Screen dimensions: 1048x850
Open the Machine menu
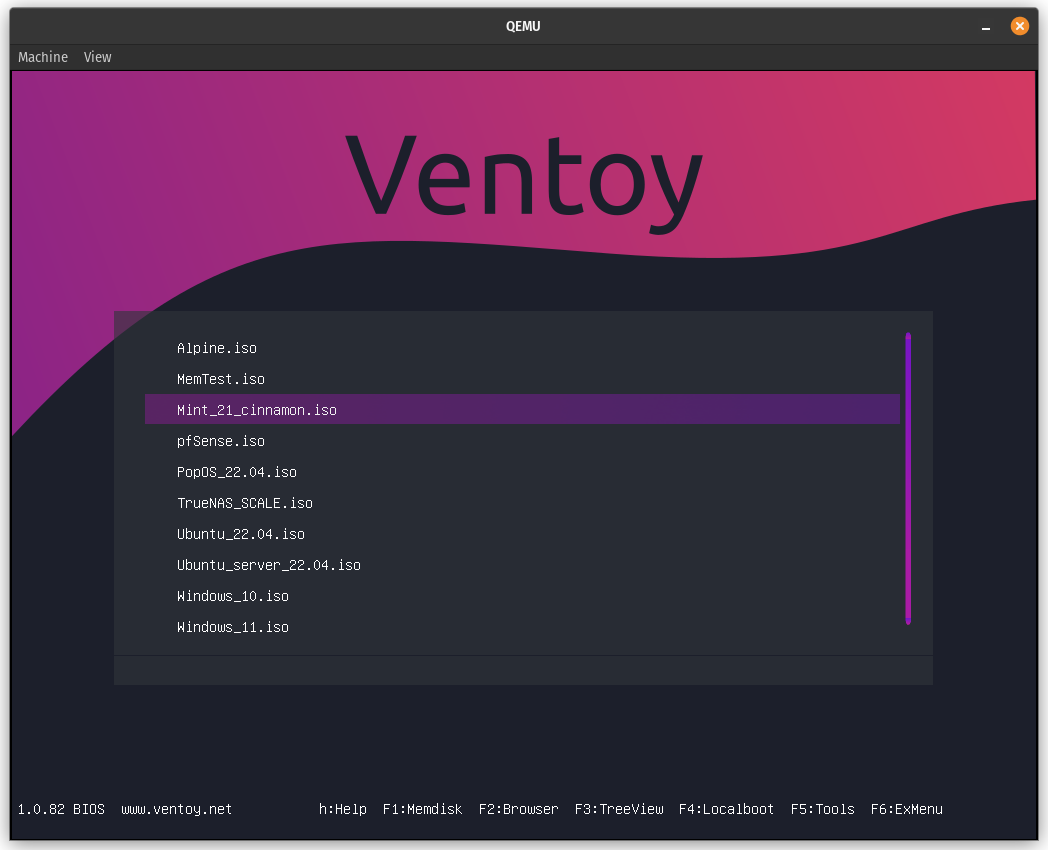43,57
